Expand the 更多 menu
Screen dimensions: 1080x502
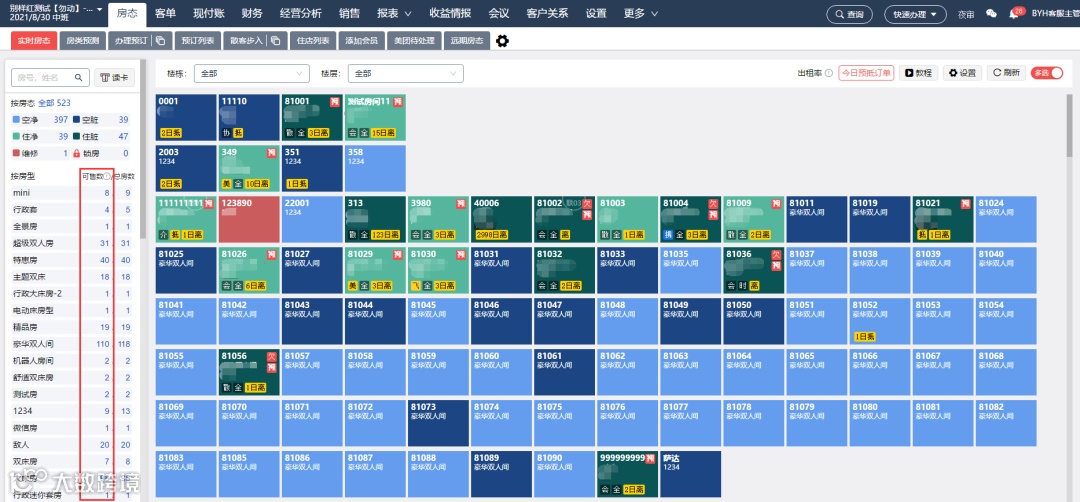click(x=641, y=14)
